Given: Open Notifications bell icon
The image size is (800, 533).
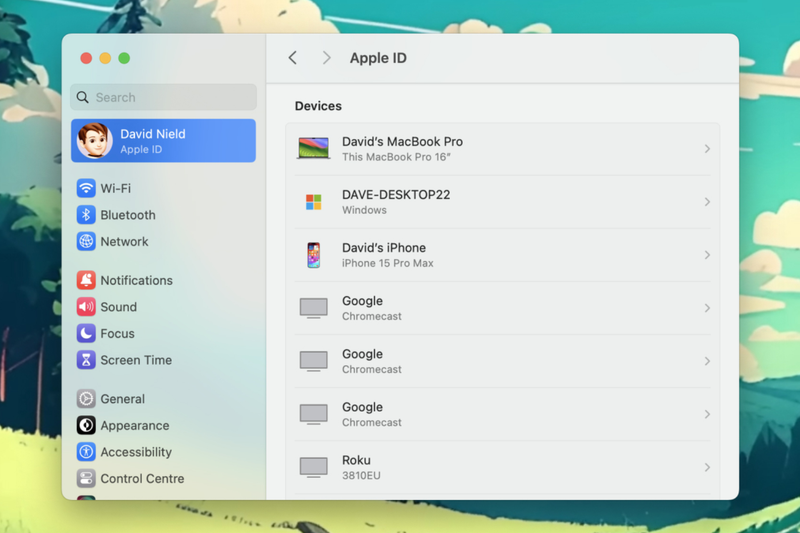Looking at the screenshot, I should tap(86, 281).
